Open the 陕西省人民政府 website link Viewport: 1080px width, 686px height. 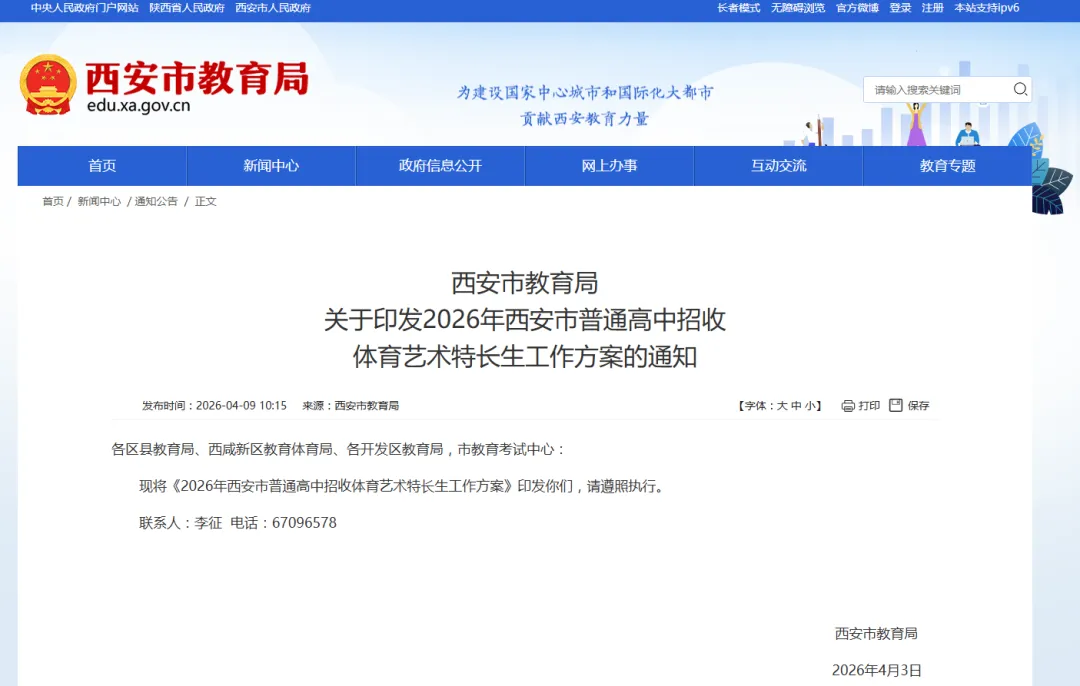[x=187, y=8]
